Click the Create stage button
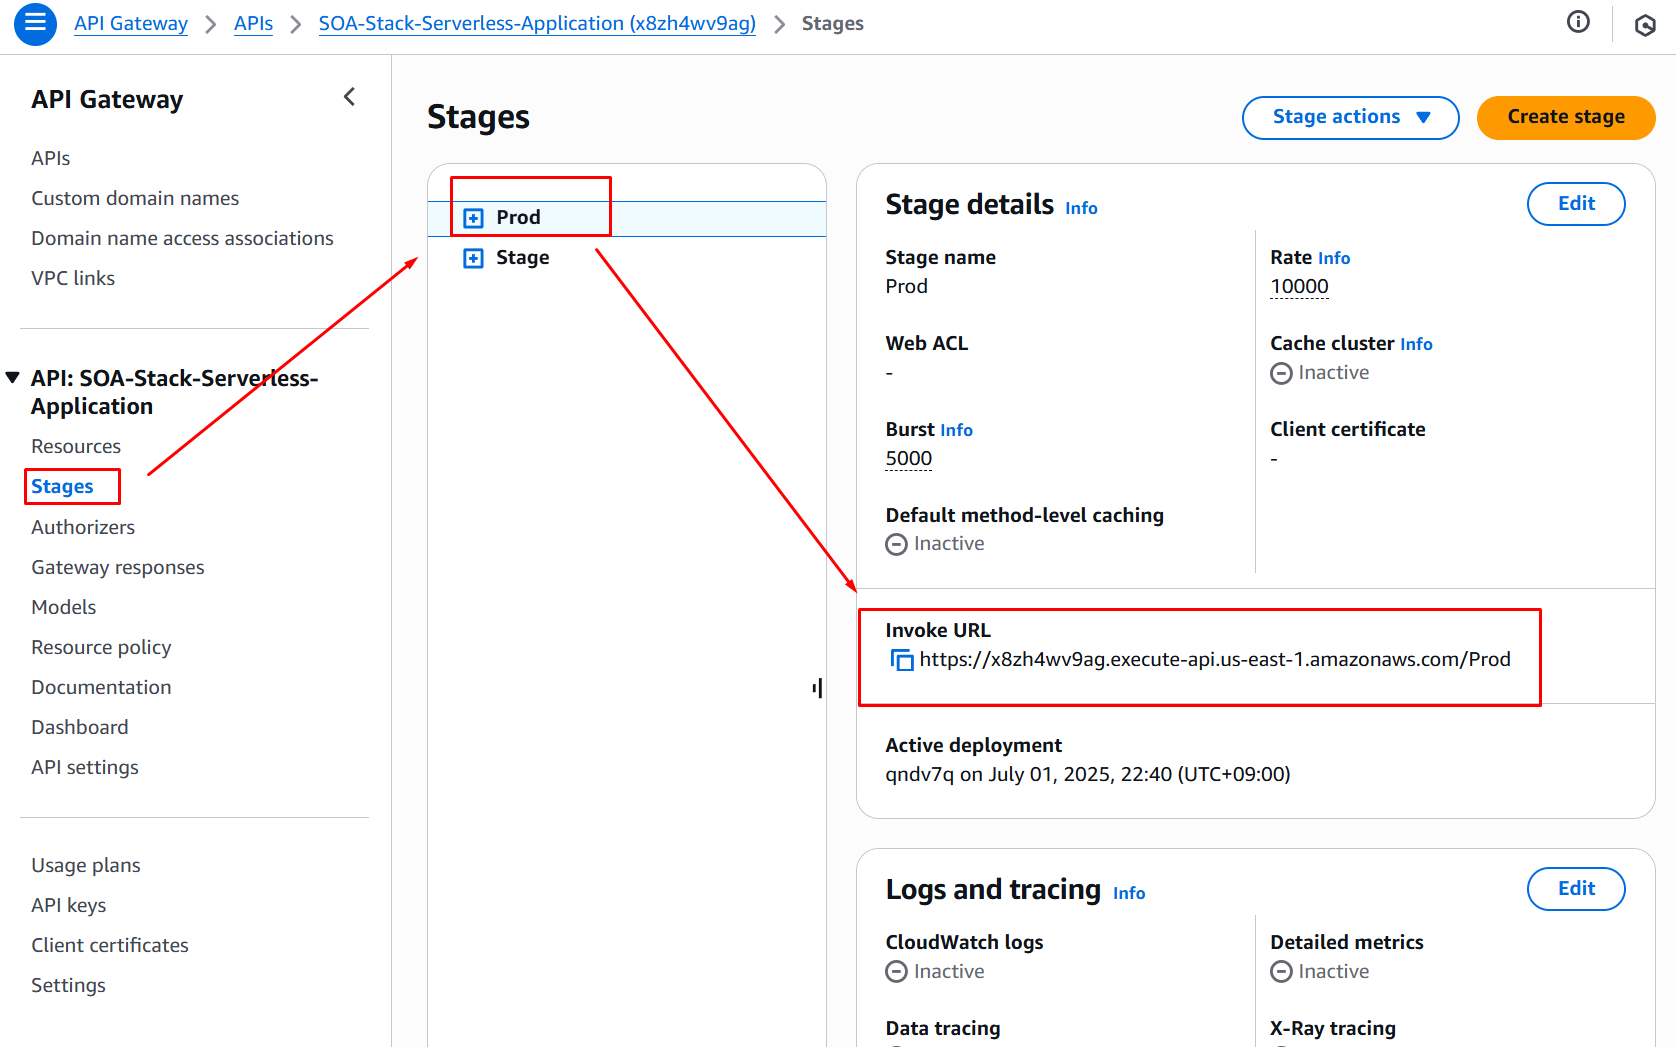 [1565, 117]
